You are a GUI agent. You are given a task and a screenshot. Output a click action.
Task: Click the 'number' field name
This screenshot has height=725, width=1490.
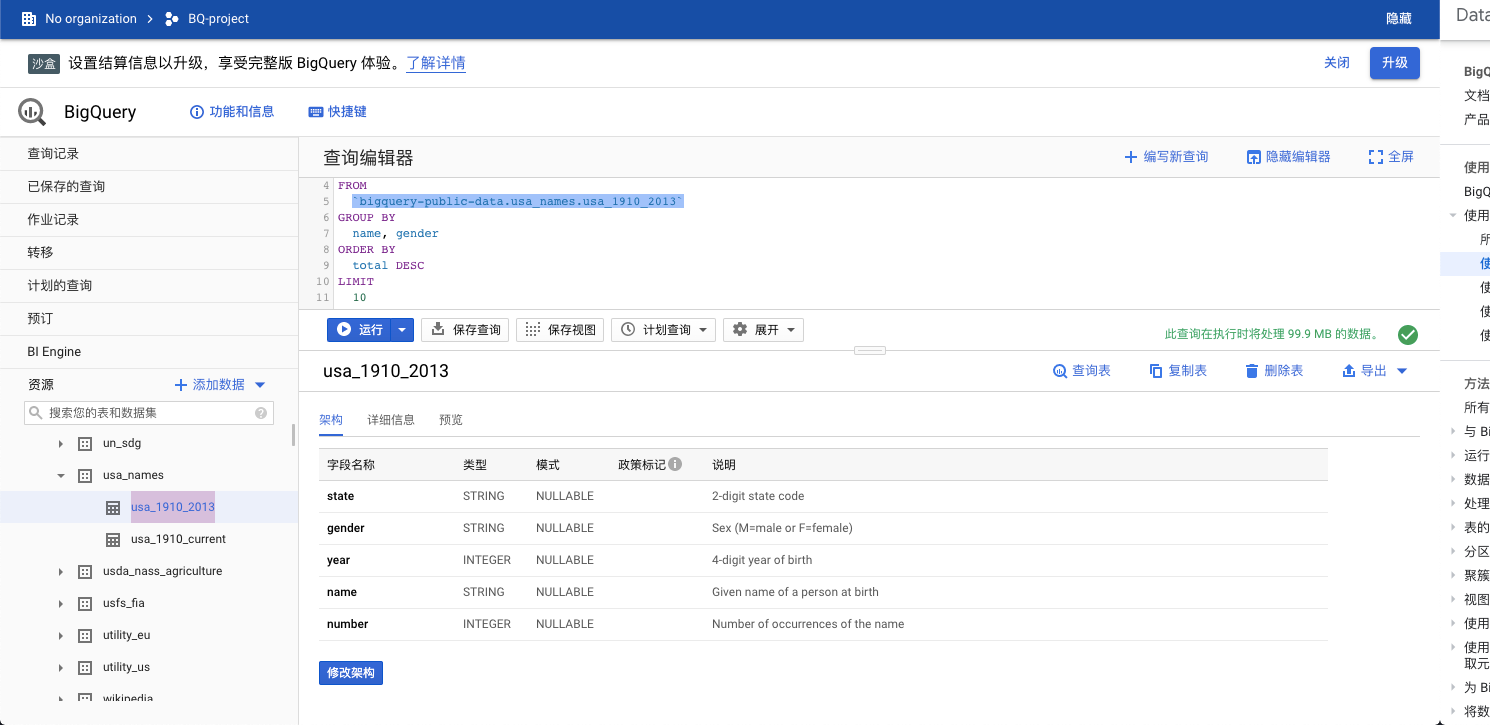[x=347, y=624]
